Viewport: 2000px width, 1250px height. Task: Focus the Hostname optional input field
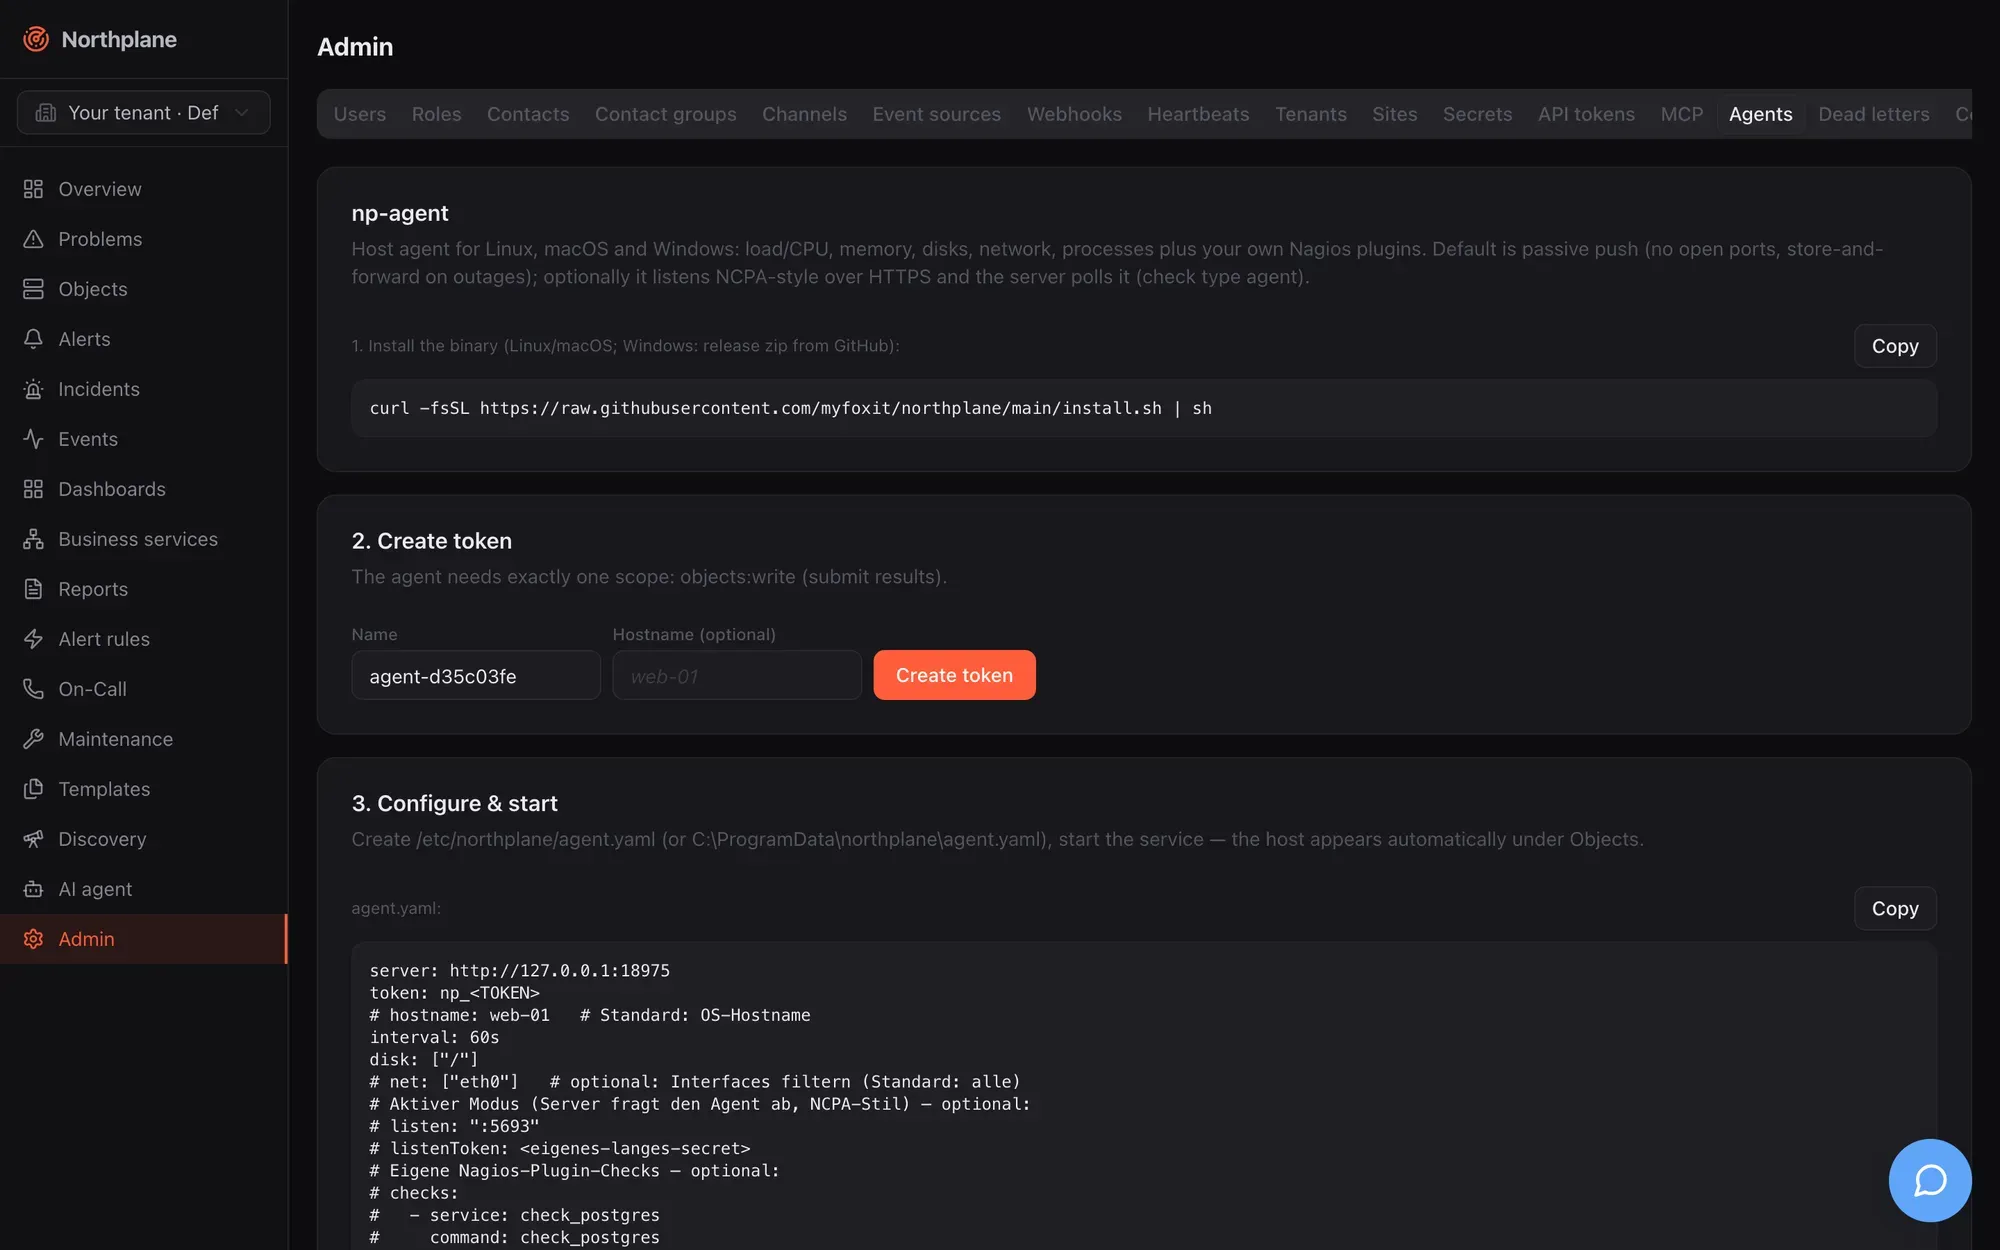[737, 675]
